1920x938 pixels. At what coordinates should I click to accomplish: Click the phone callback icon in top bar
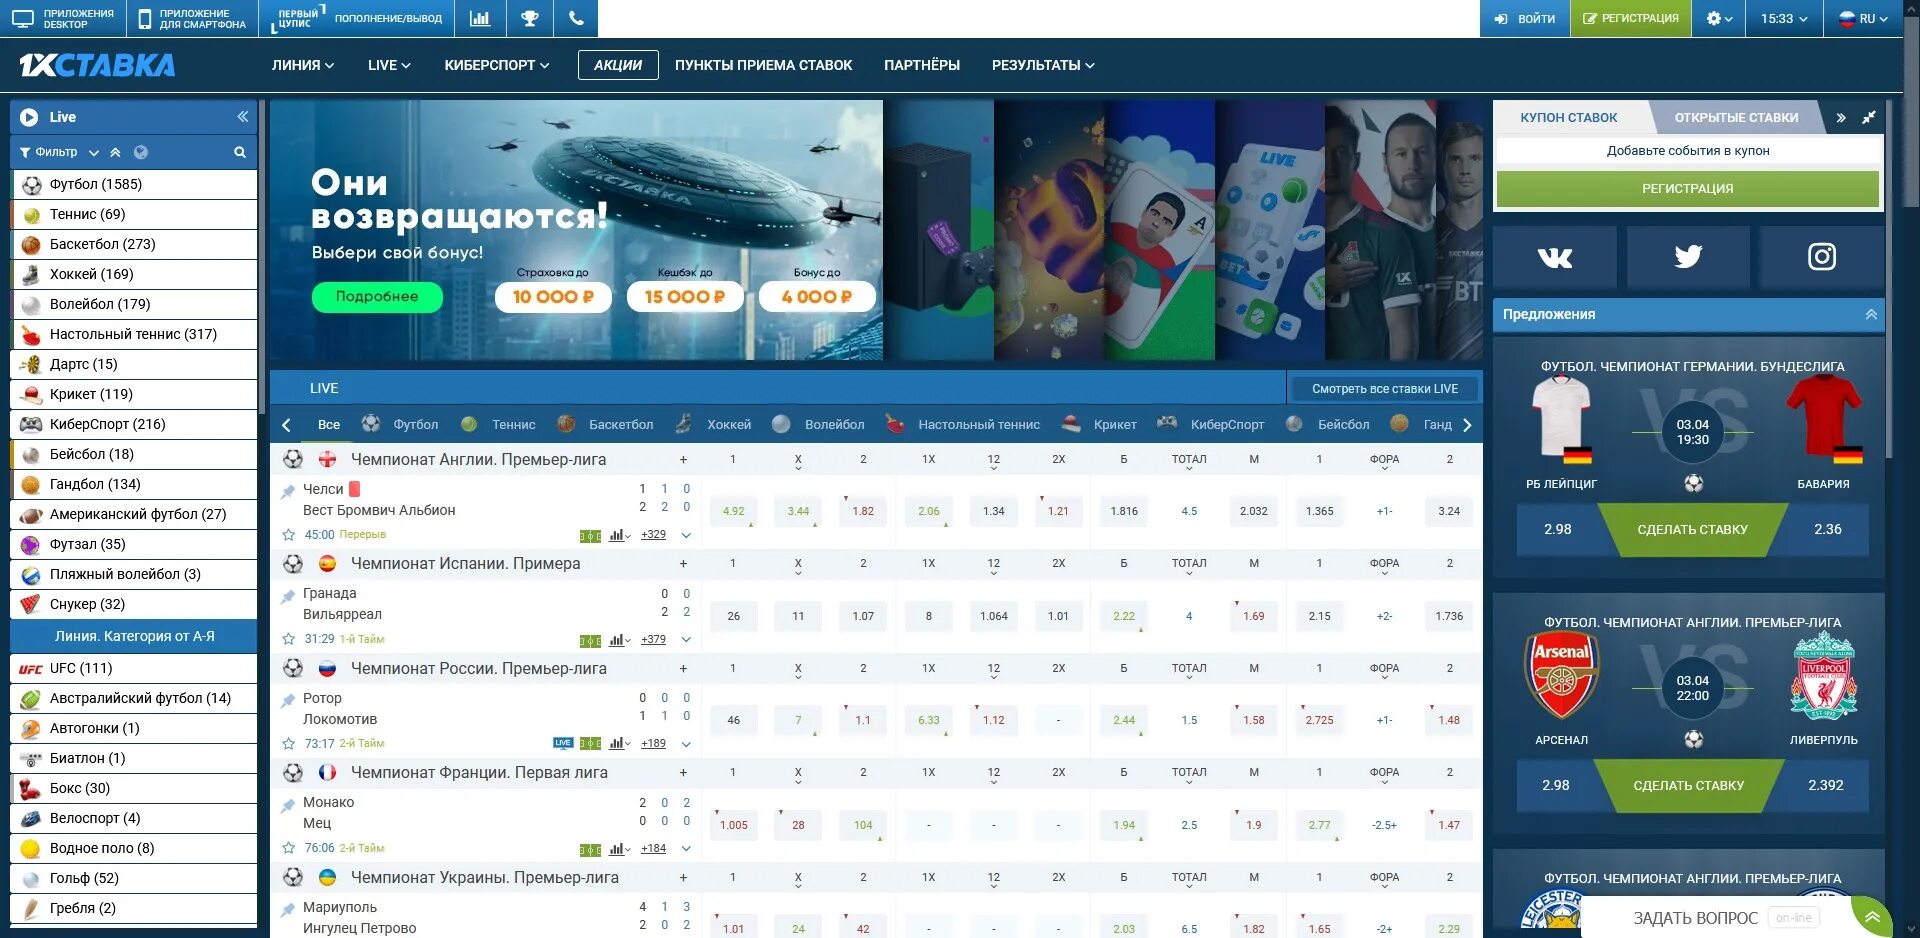[x=576, y=18]
